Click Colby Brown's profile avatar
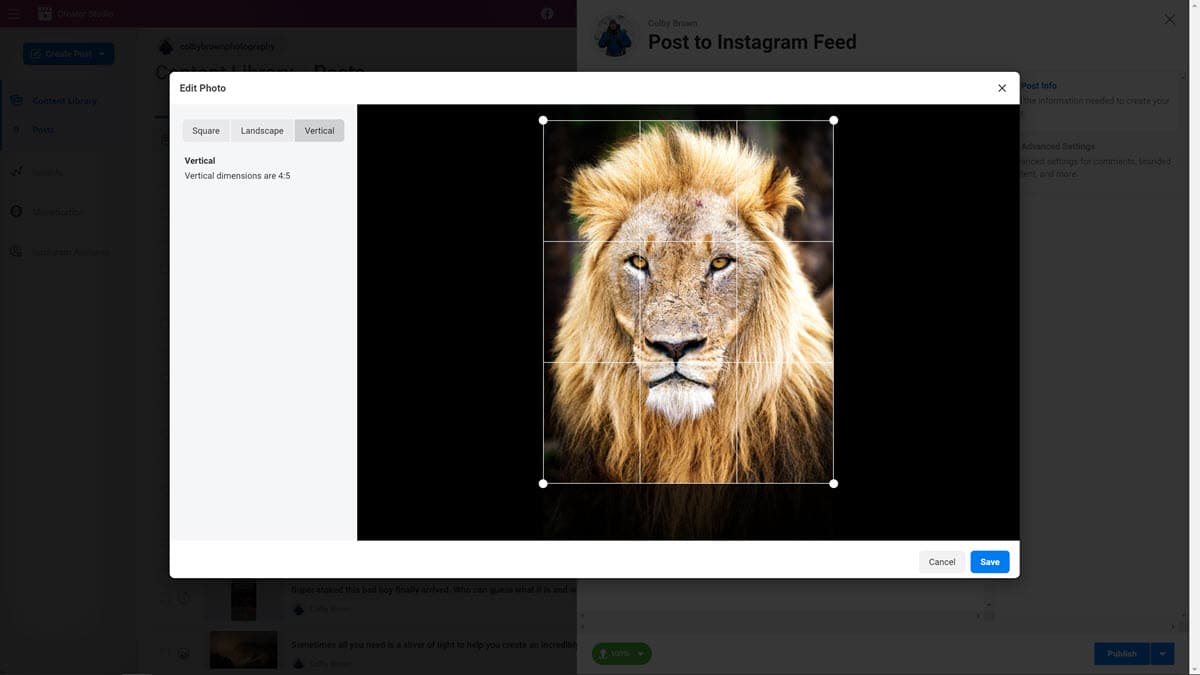This screenshot has height=675, width=1200. click(x=614, y=35)
